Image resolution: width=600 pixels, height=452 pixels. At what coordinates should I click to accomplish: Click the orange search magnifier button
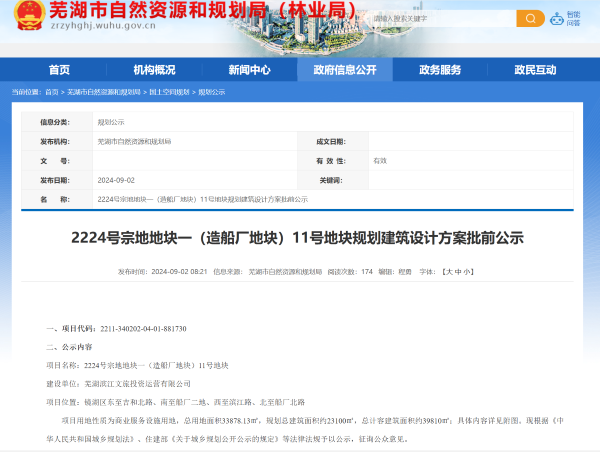point(530,18)
